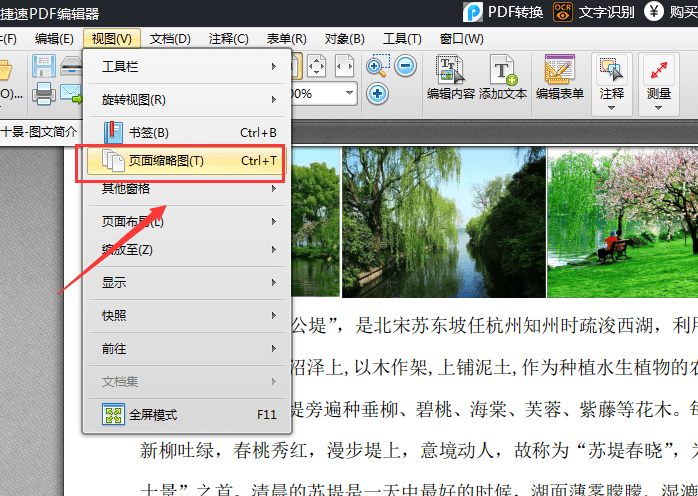This screenshot has width=698, height=496.
Task: Select the fit width view icon
Action: tap(344, 66)
